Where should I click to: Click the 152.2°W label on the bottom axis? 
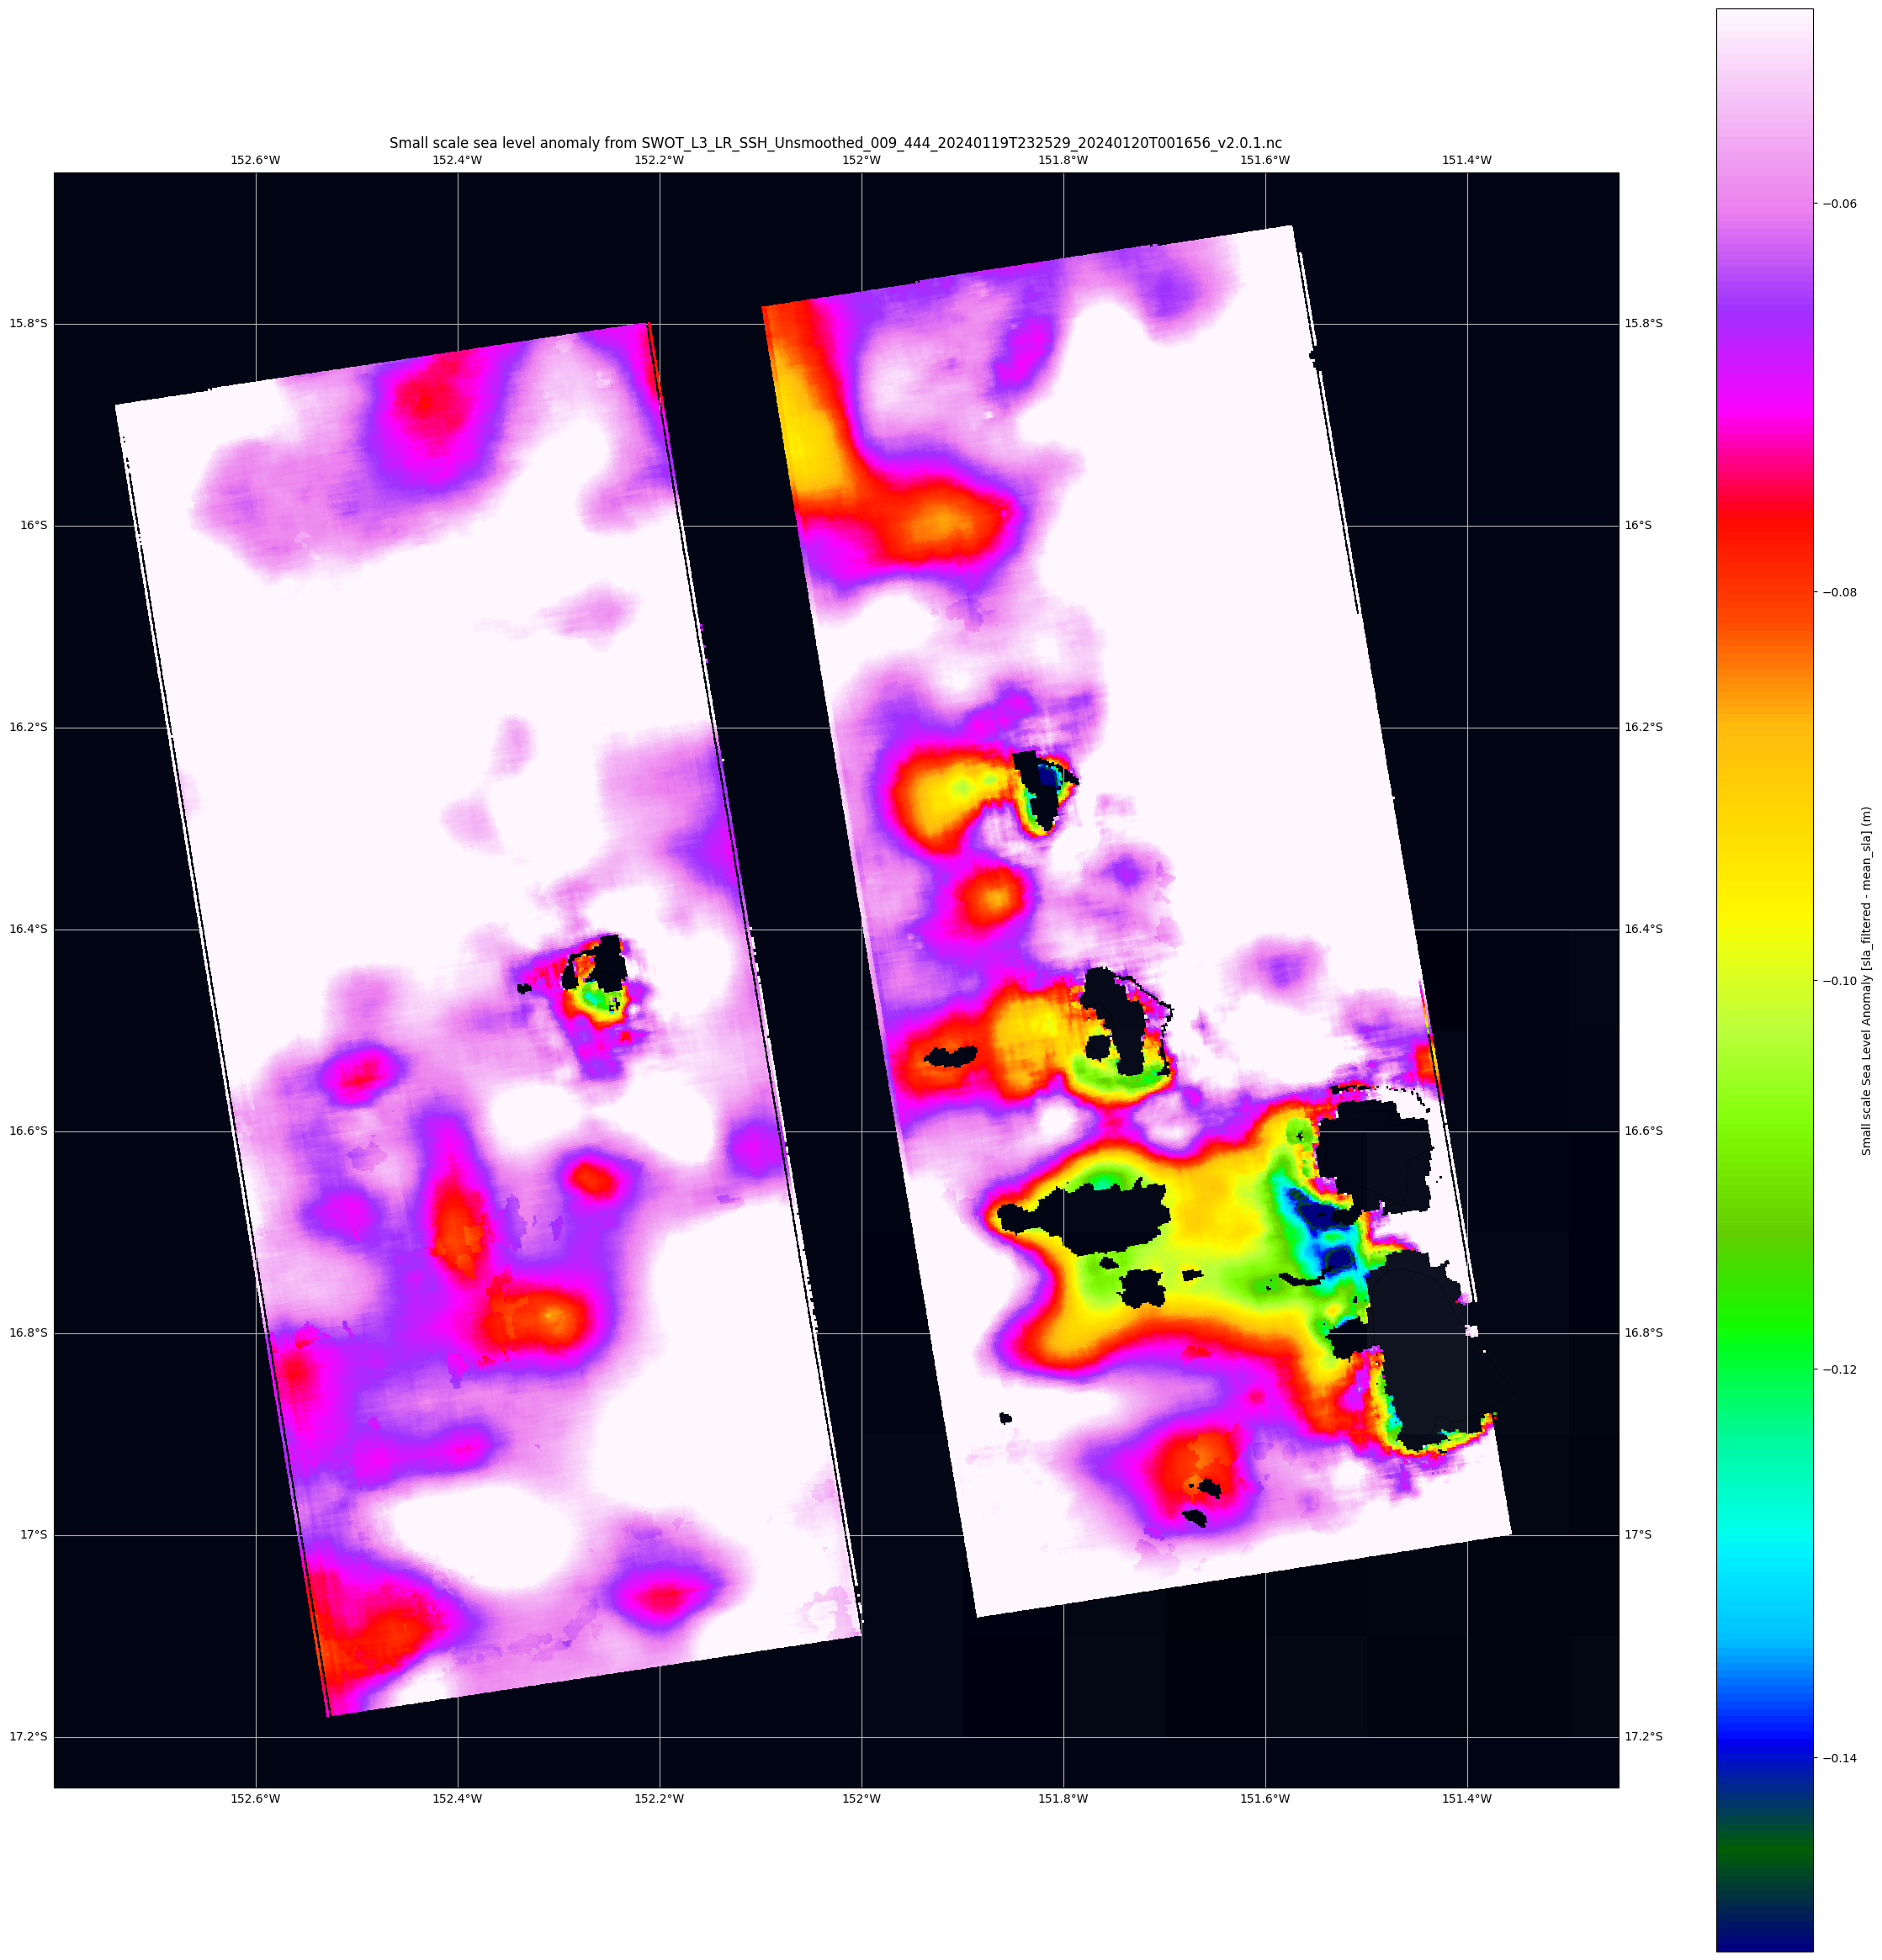tap(659, 1799)
